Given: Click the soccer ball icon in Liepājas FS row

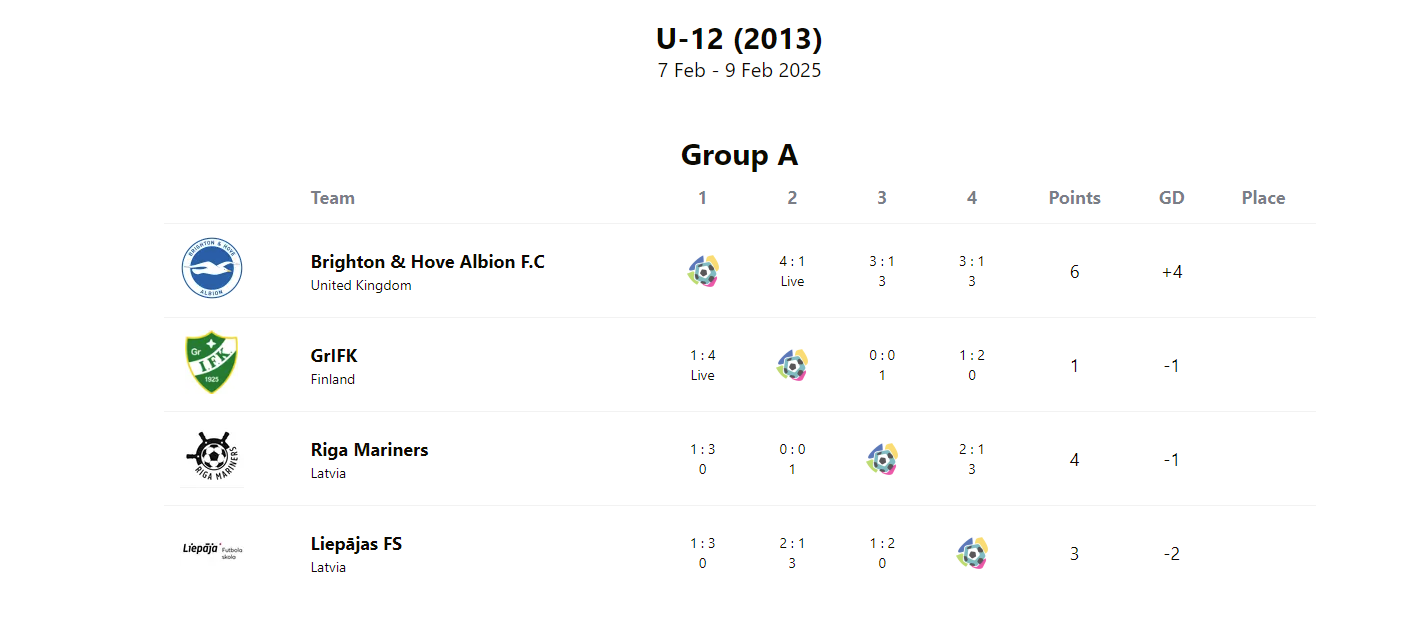Looking at the screenshot, I should tap(972, 553).
